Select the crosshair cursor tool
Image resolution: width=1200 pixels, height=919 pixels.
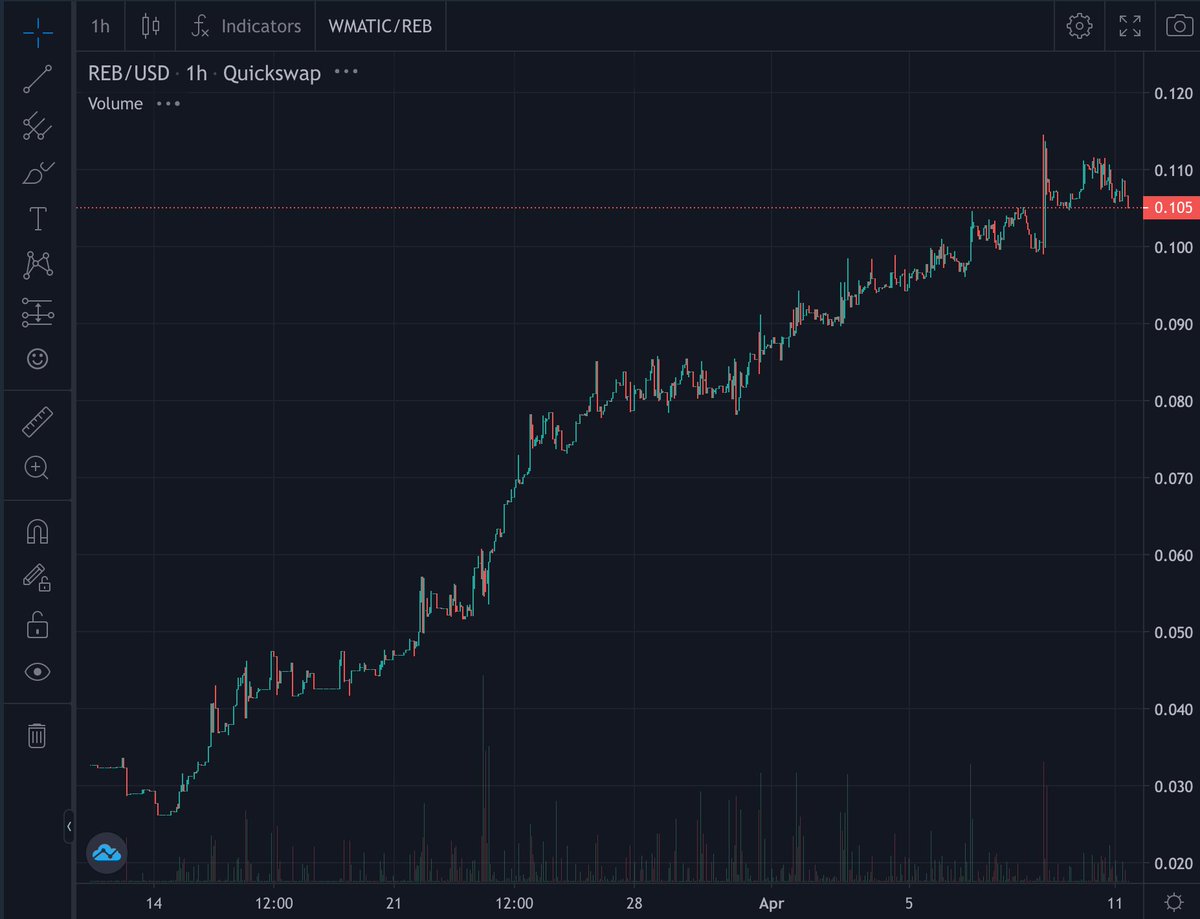37,31
